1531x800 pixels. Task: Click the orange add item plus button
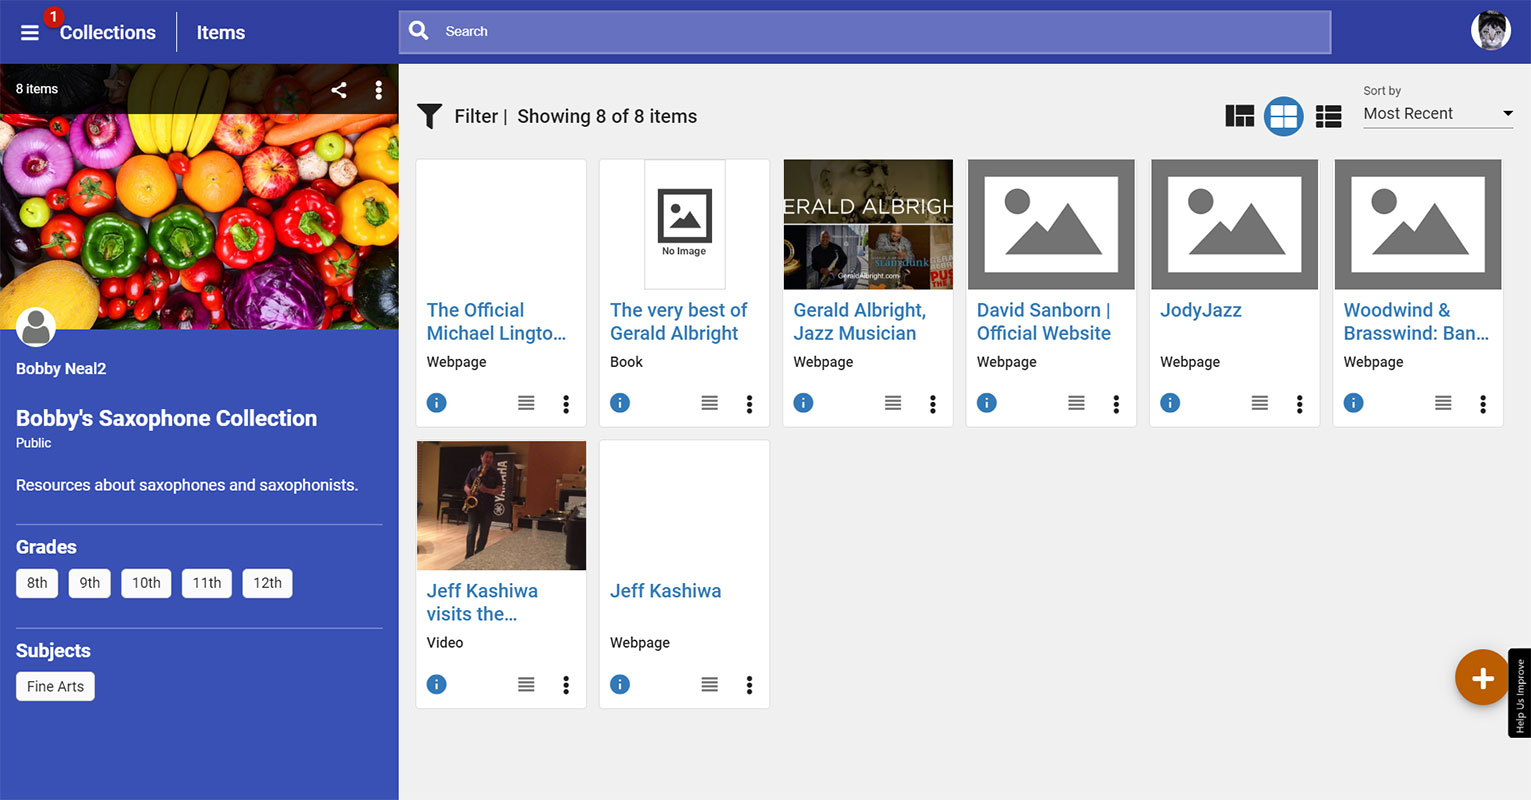pyautogui.click(x=1482, y=678)
